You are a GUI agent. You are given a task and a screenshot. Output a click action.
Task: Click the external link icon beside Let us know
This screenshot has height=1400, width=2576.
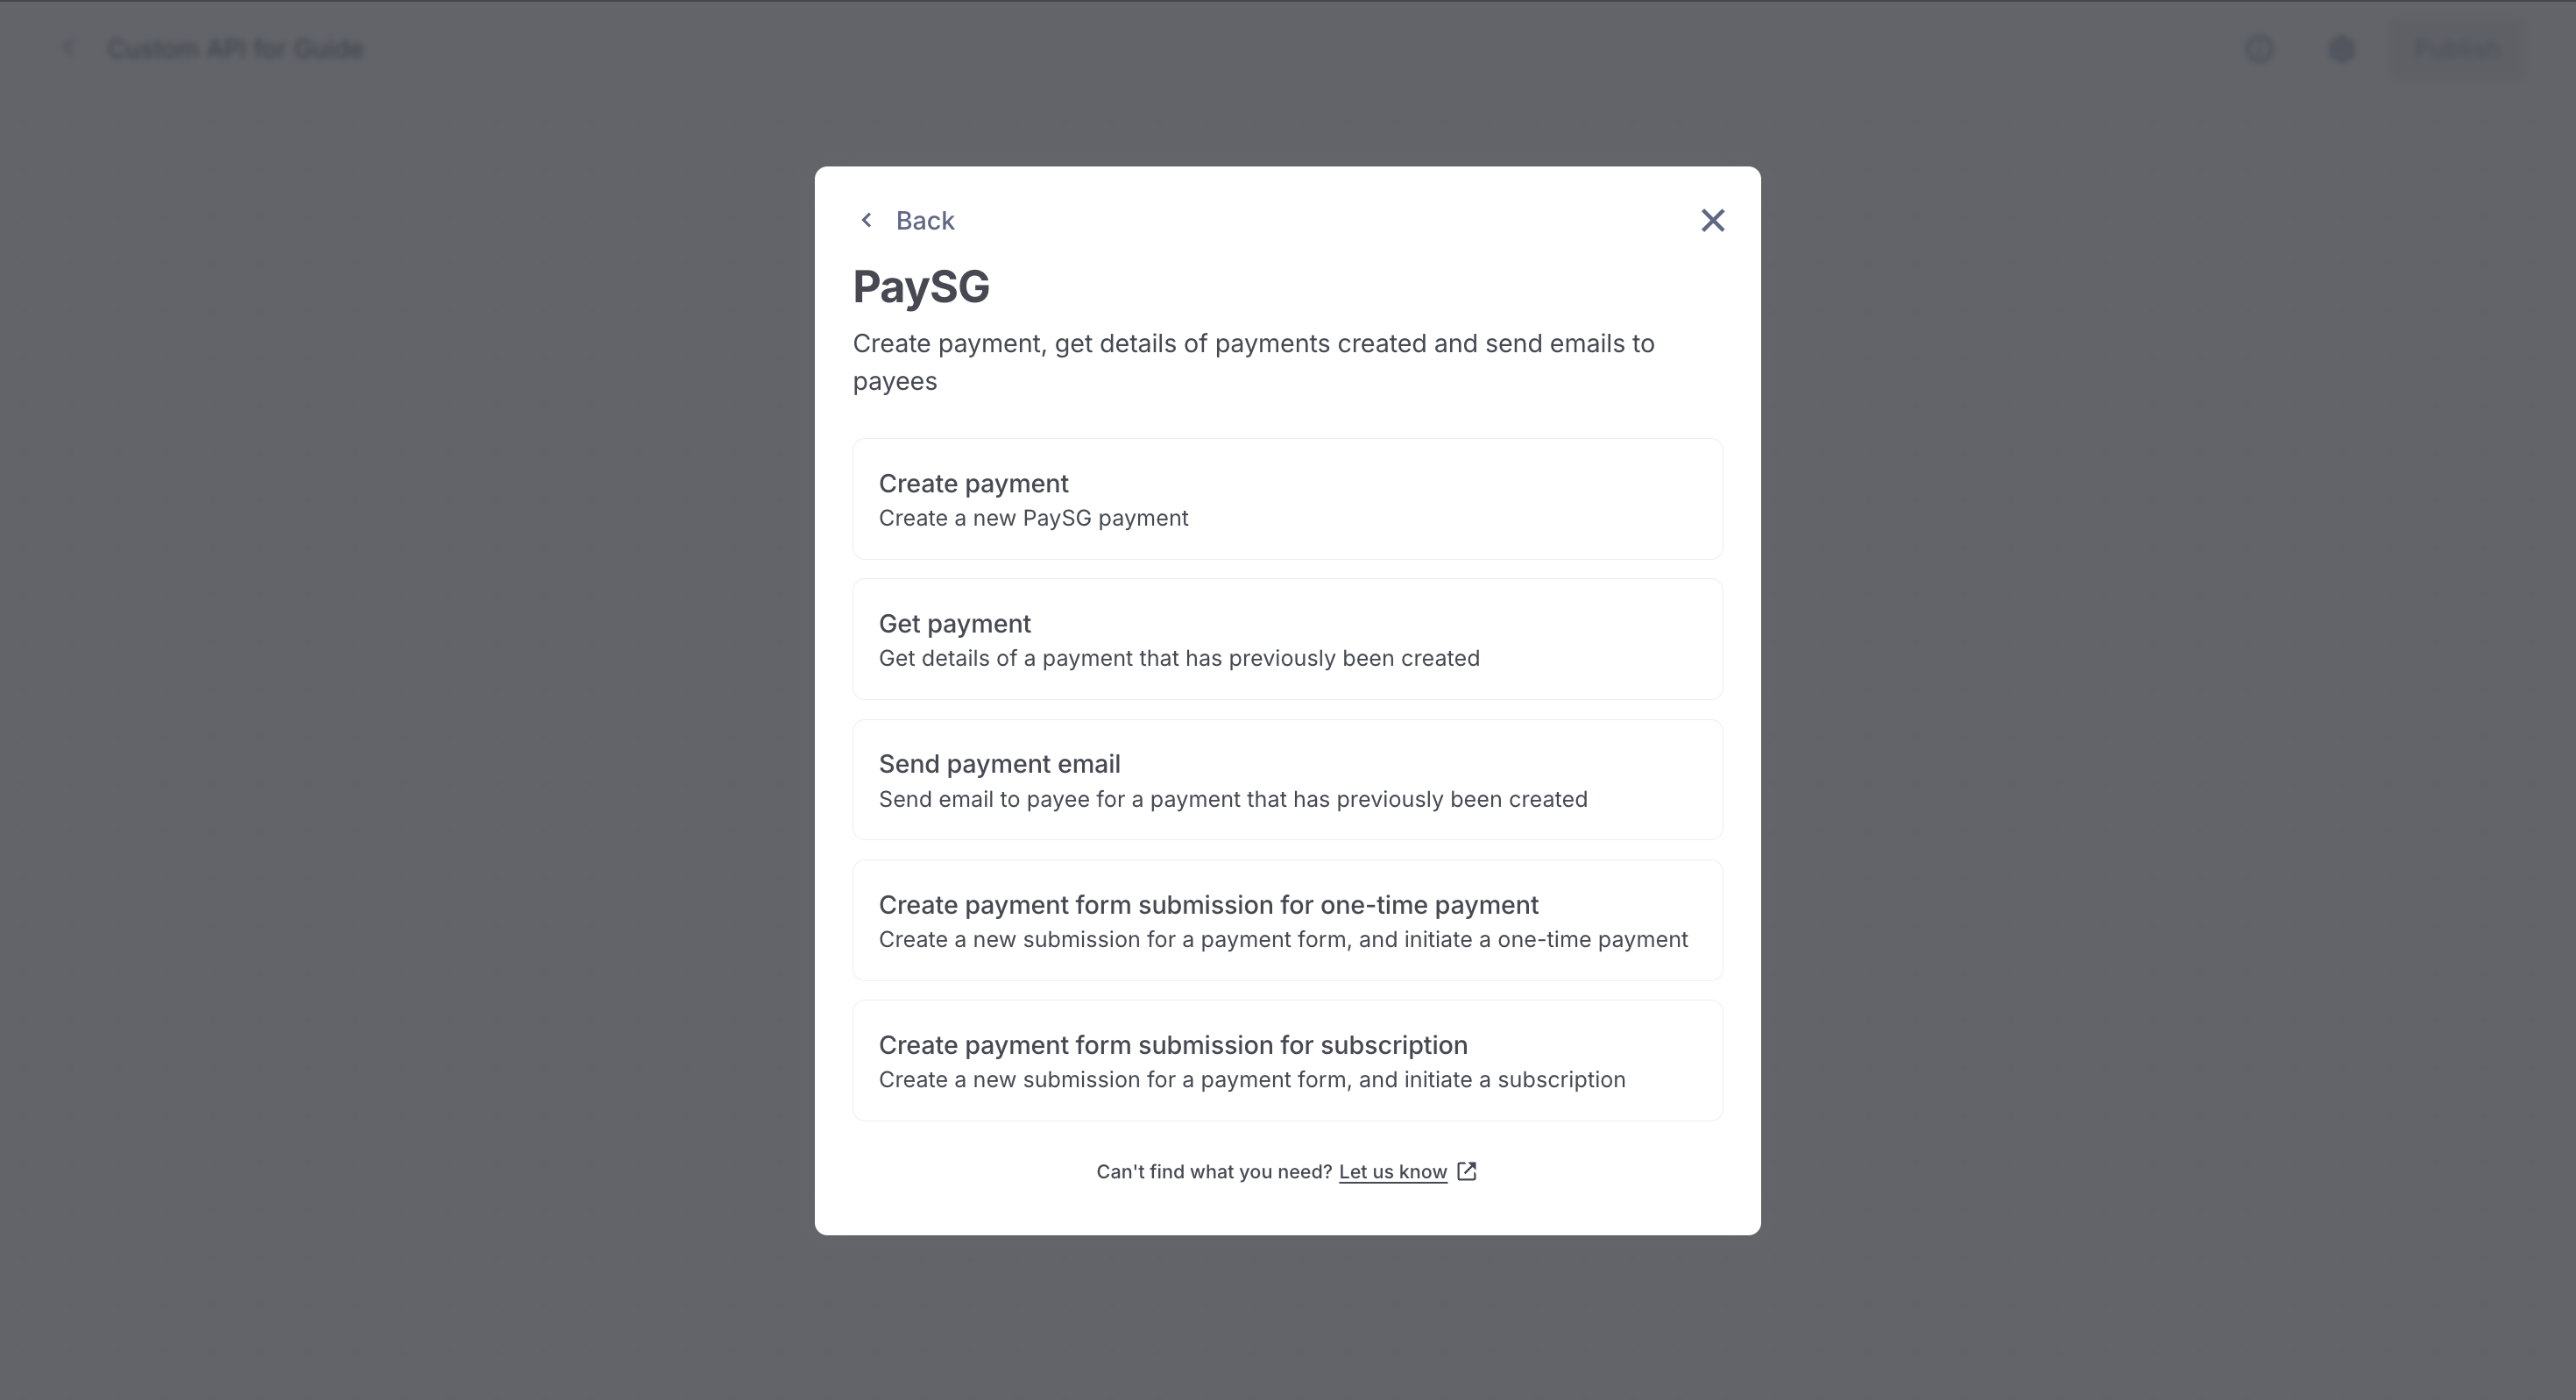click(x=1466, y=1171)
